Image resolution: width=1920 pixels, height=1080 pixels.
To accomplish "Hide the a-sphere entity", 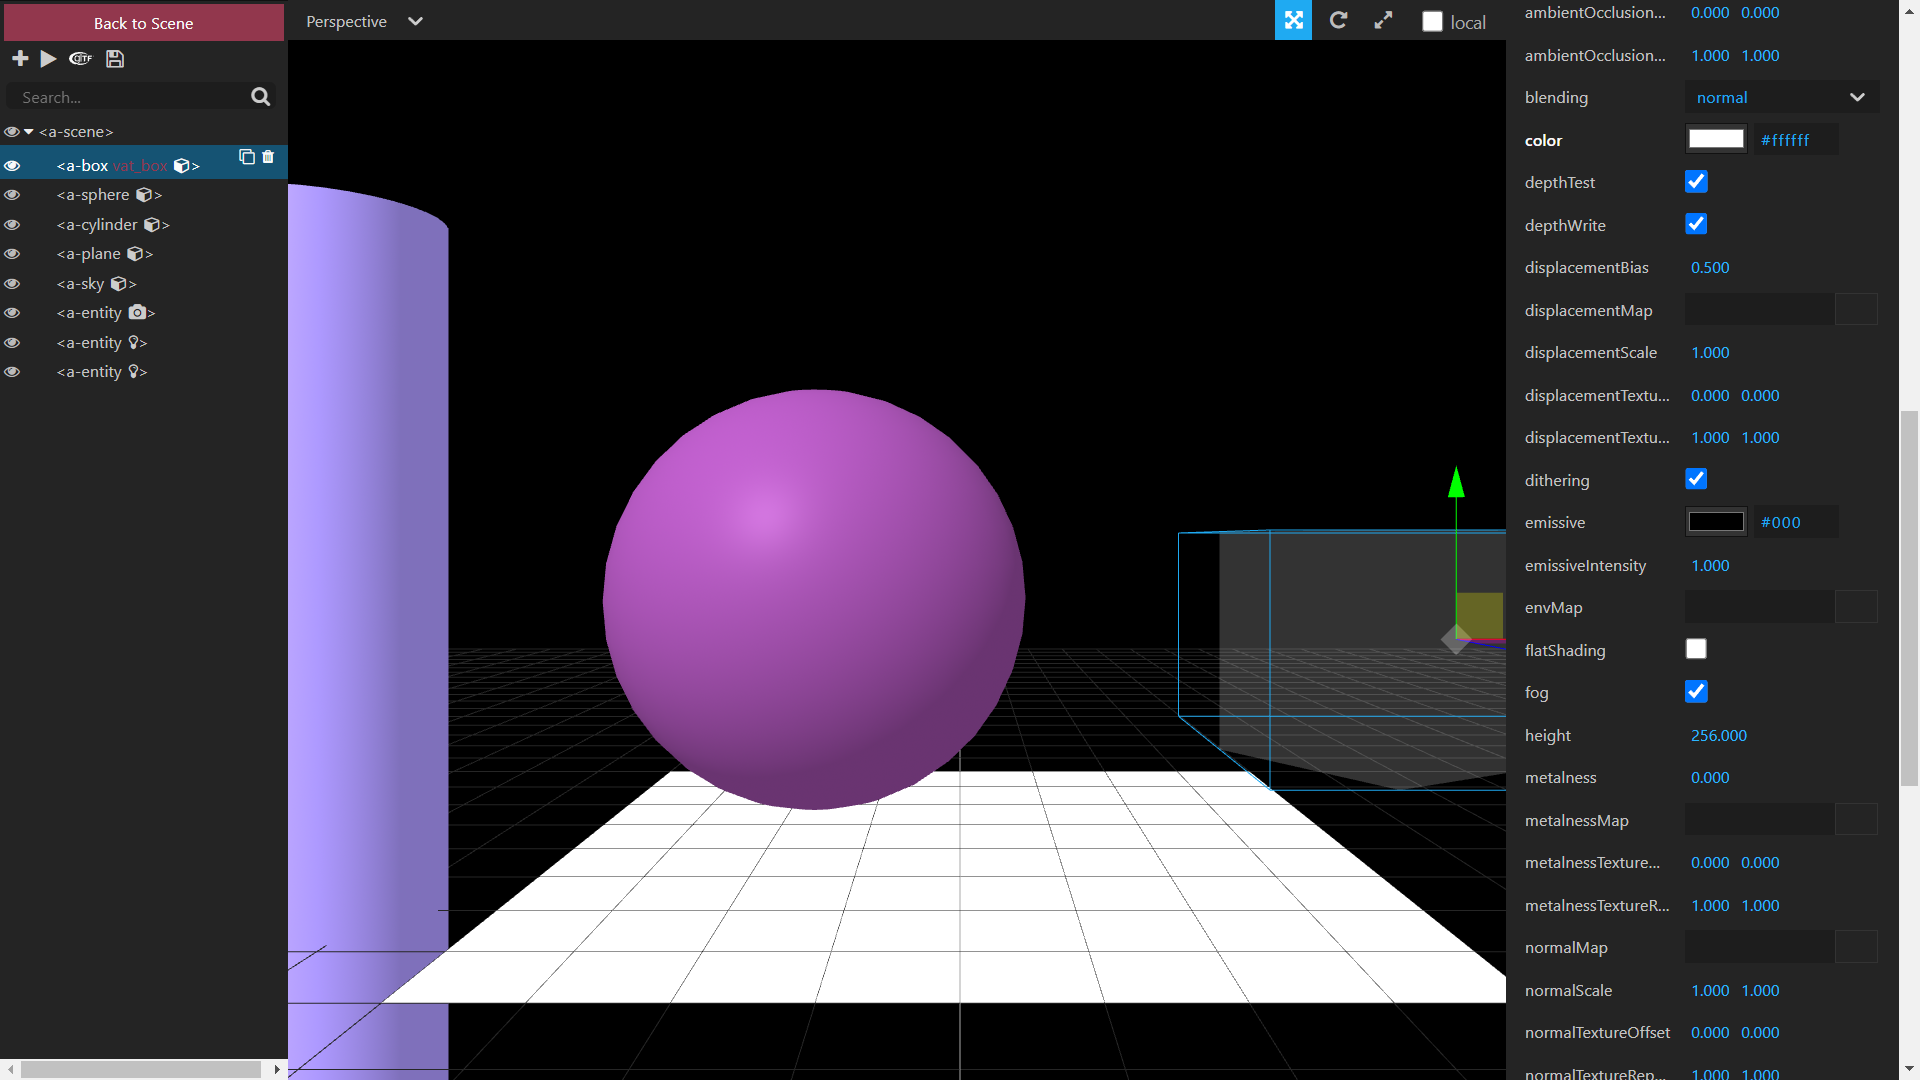I will (12, 195).
